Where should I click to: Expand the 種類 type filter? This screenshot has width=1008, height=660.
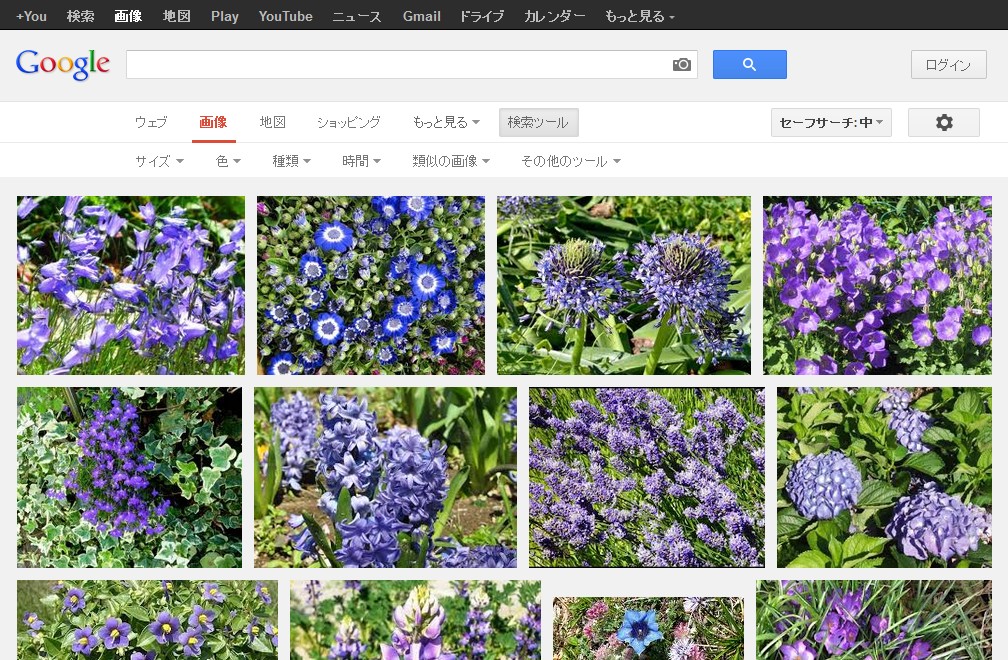click(x=291, y=161)
